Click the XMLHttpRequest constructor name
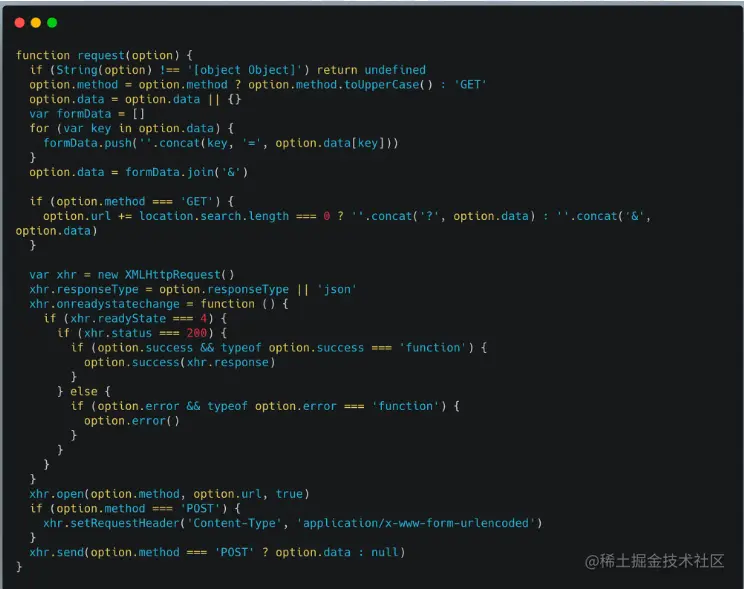Screen dimensions: 744x589 point(173,275)
